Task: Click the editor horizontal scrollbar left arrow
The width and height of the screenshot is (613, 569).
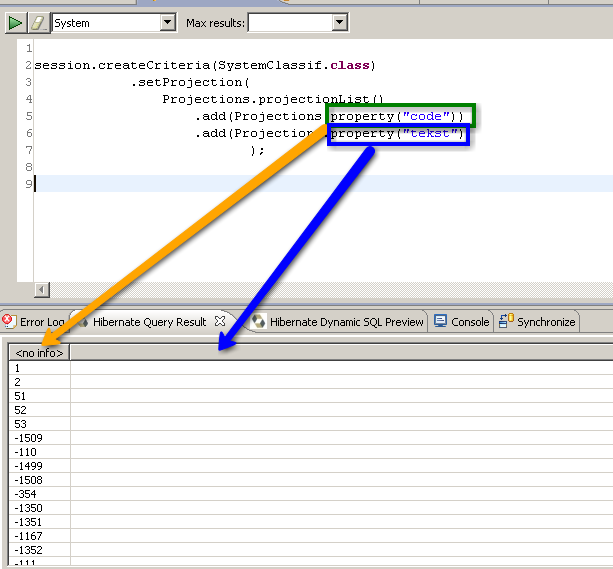Action: [x=42, y=290]
